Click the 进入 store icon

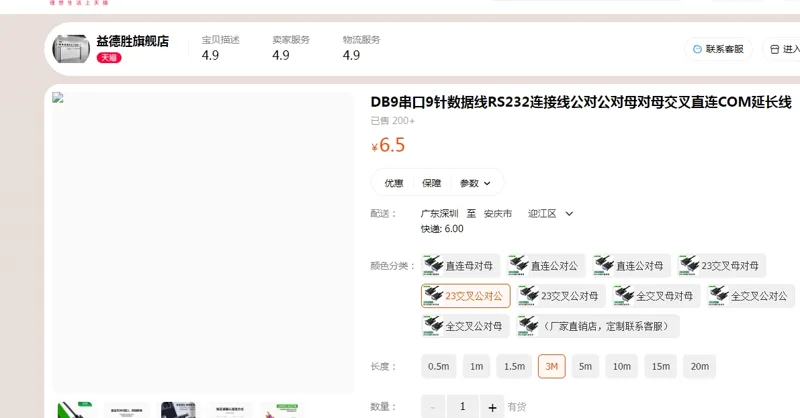(774, 49)
